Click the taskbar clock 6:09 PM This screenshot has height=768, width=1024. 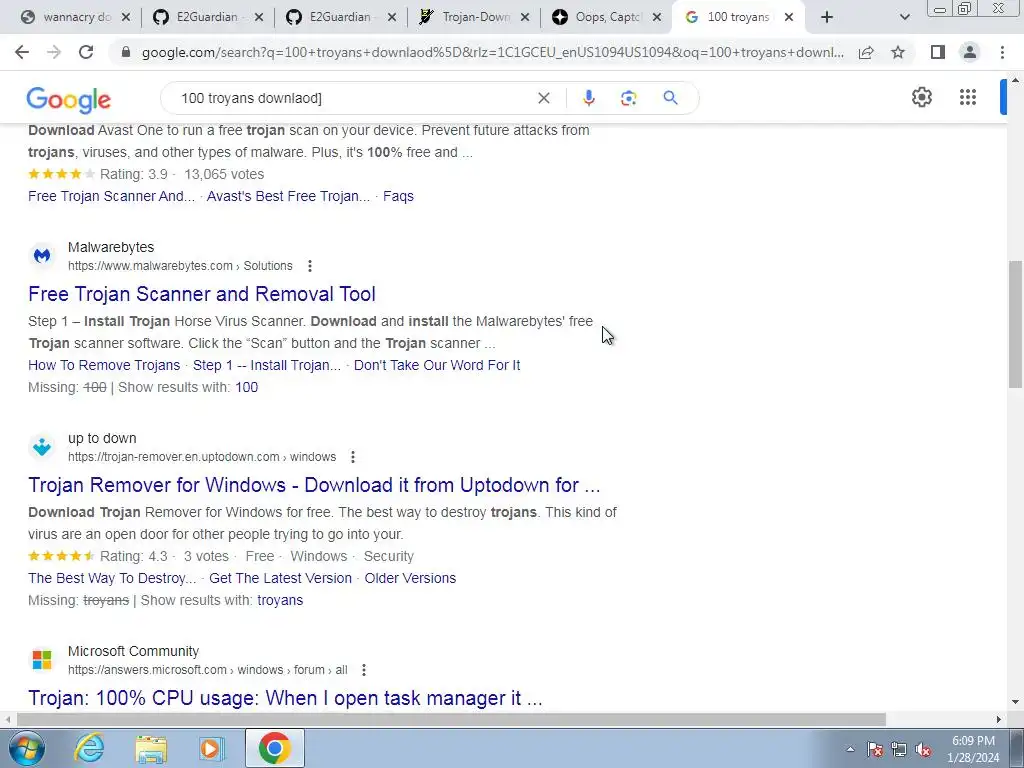click(972, 748)
